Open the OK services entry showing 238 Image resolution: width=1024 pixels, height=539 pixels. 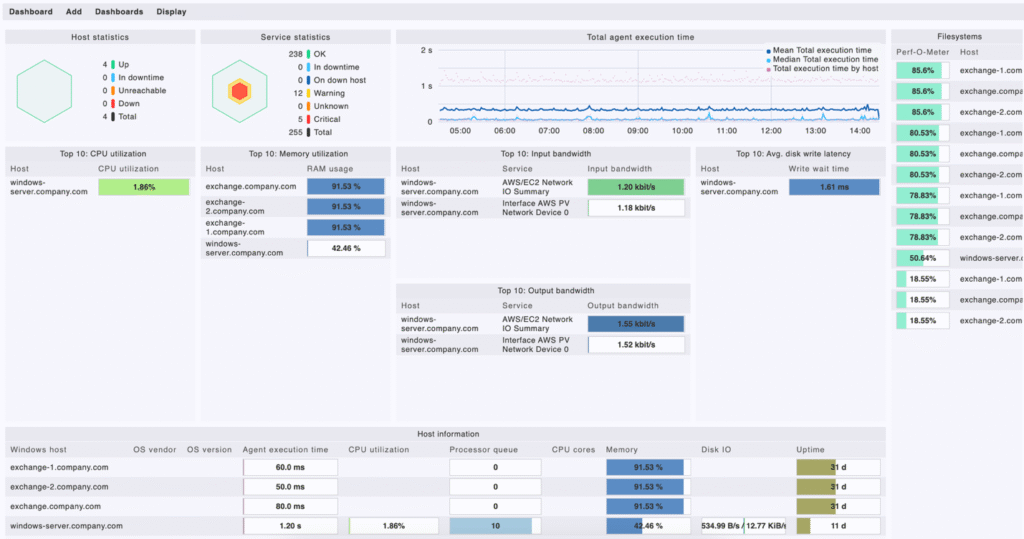pyautogui.click(x=307, y=54)
